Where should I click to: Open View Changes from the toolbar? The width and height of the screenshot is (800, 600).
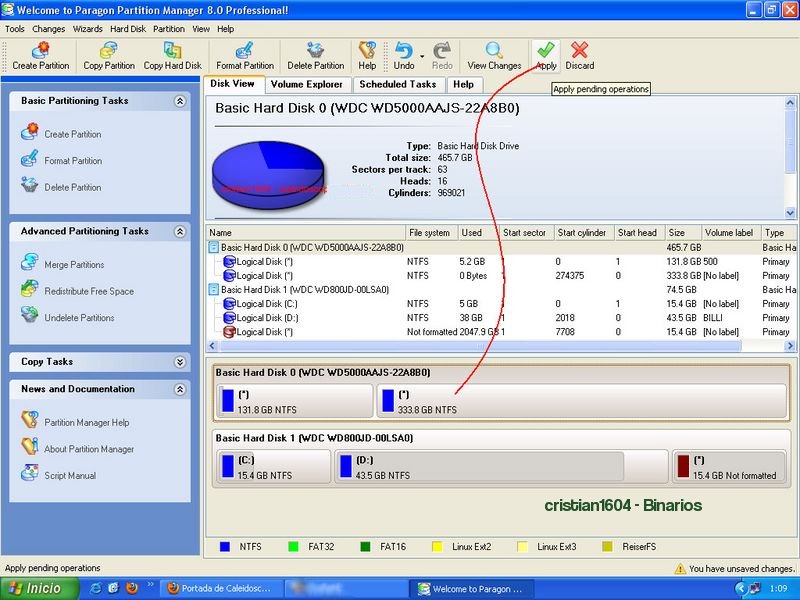pyautogui.click(x=494, y=51)
